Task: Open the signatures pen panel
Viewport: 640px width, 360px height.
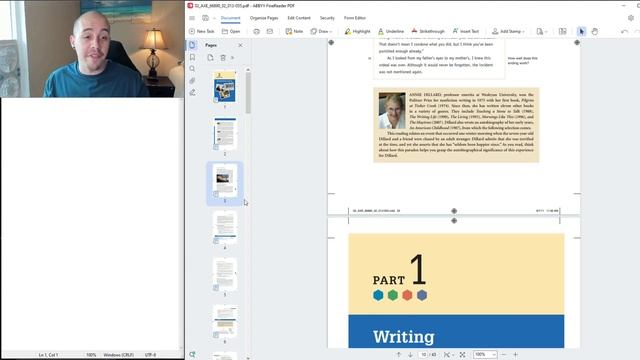Action: (192, 93)
